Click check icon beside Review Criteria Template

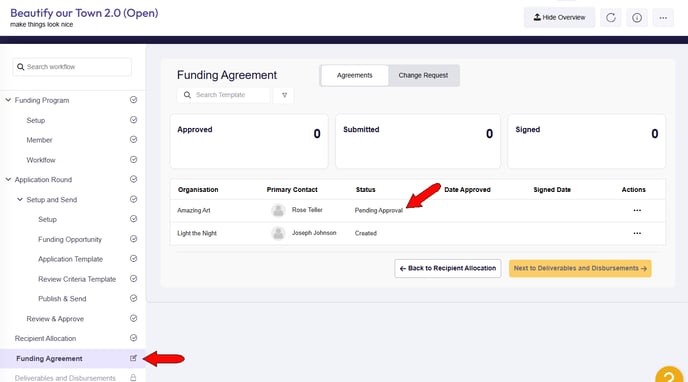click(133, 278)
